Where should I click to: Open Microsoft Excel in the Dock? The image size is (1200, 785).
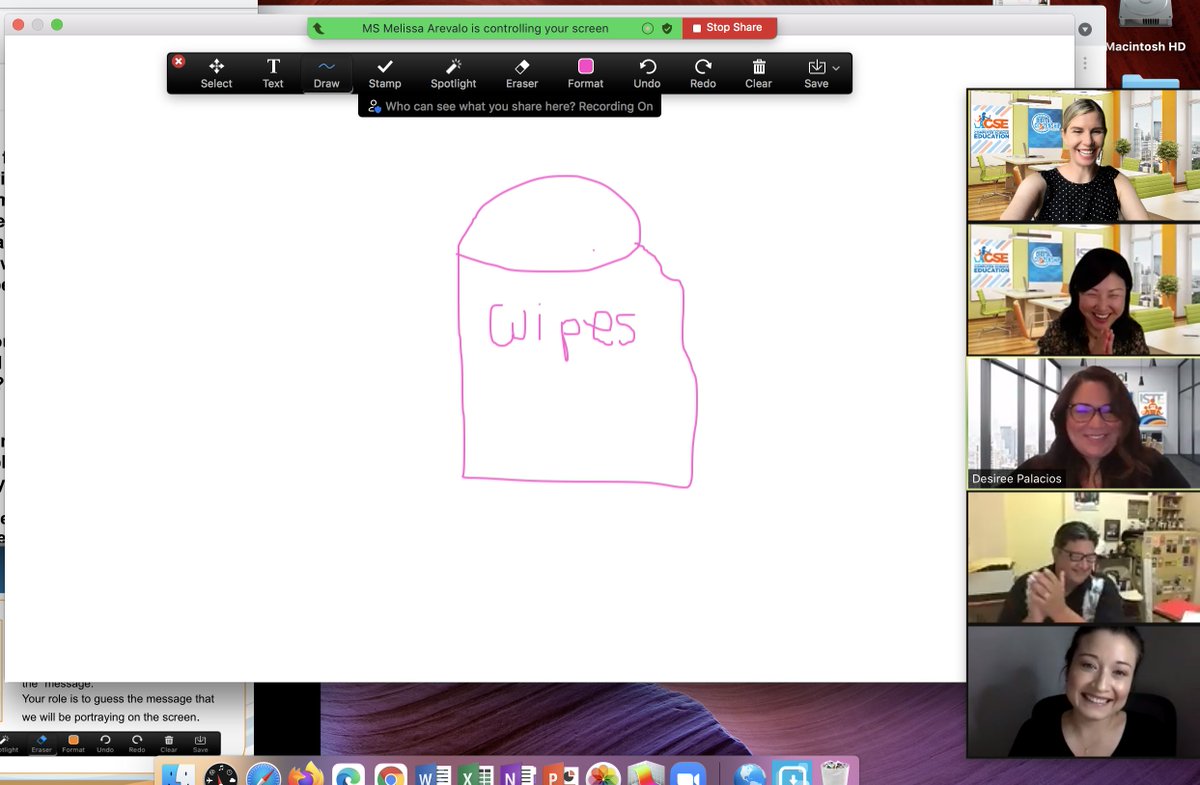[x=476, y=775]
